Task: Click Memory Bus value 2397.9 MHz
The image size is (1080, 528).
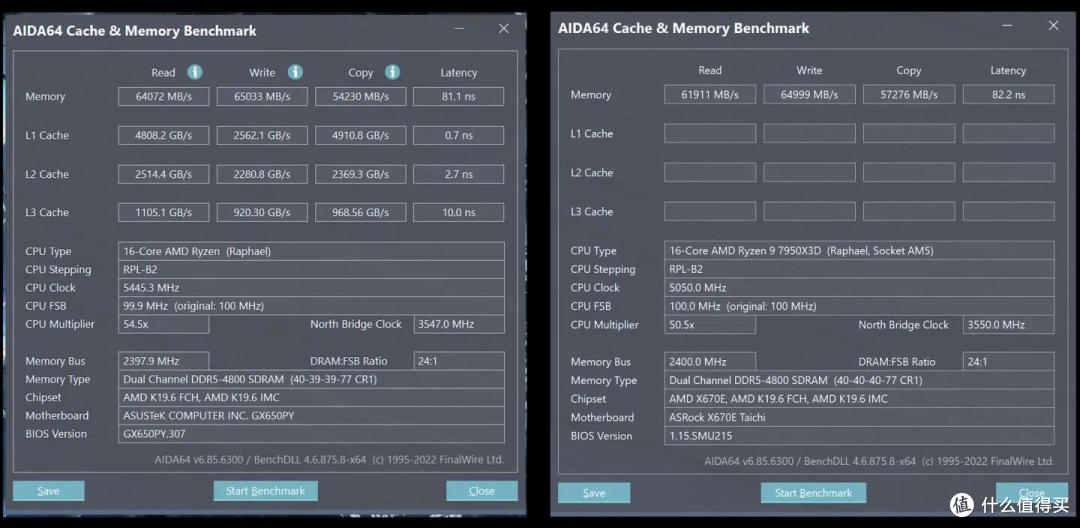Action: pyautogui.click(x=164, y=361)
